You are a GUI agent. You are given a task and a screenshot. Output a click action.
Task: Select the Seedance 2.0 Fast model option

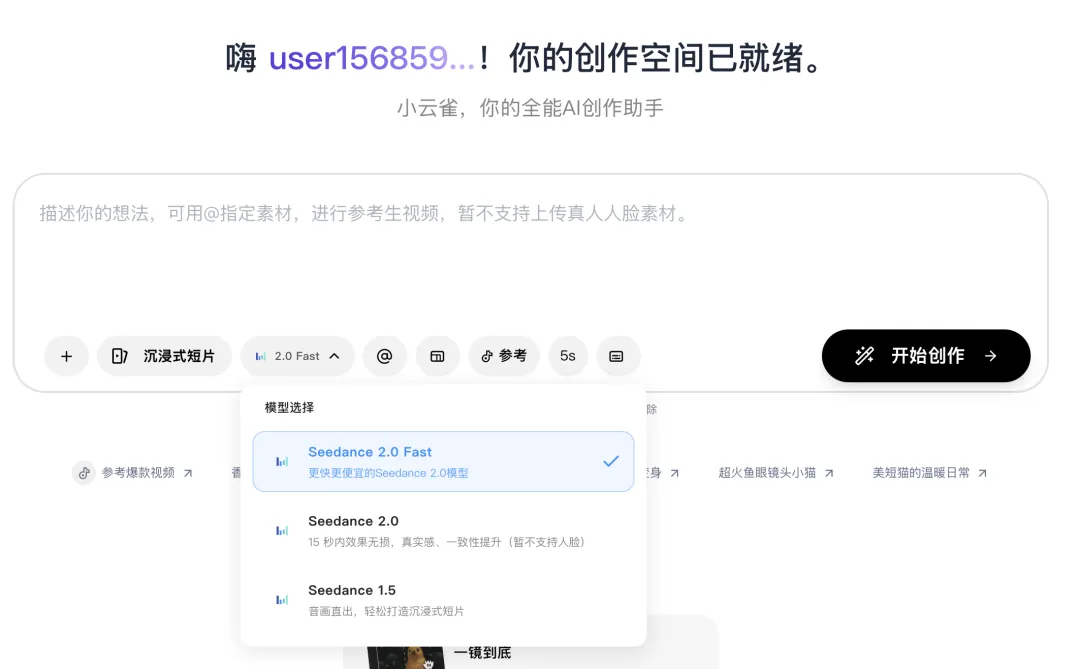(443, 462)
